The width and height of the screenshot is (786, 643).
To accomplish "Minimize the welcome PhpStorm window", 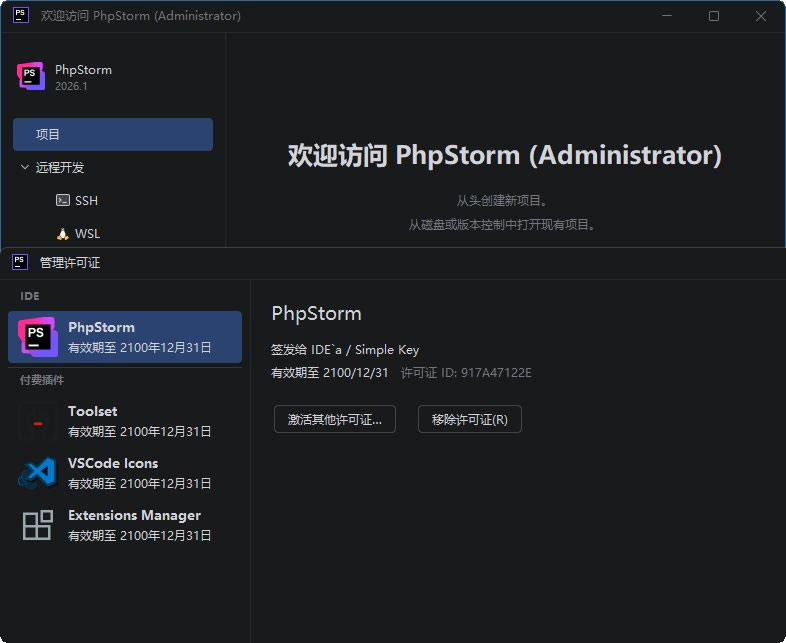I will point(667,16).
